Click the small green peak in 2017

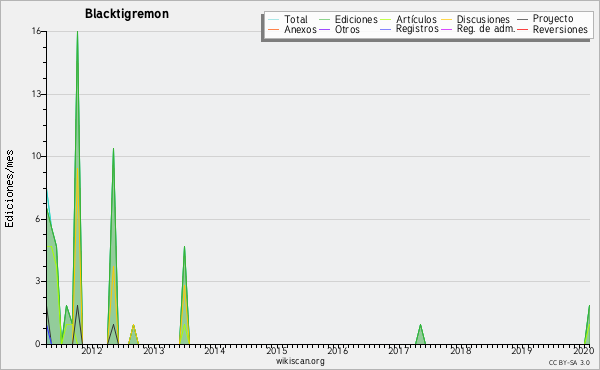(x=420, y=334)
